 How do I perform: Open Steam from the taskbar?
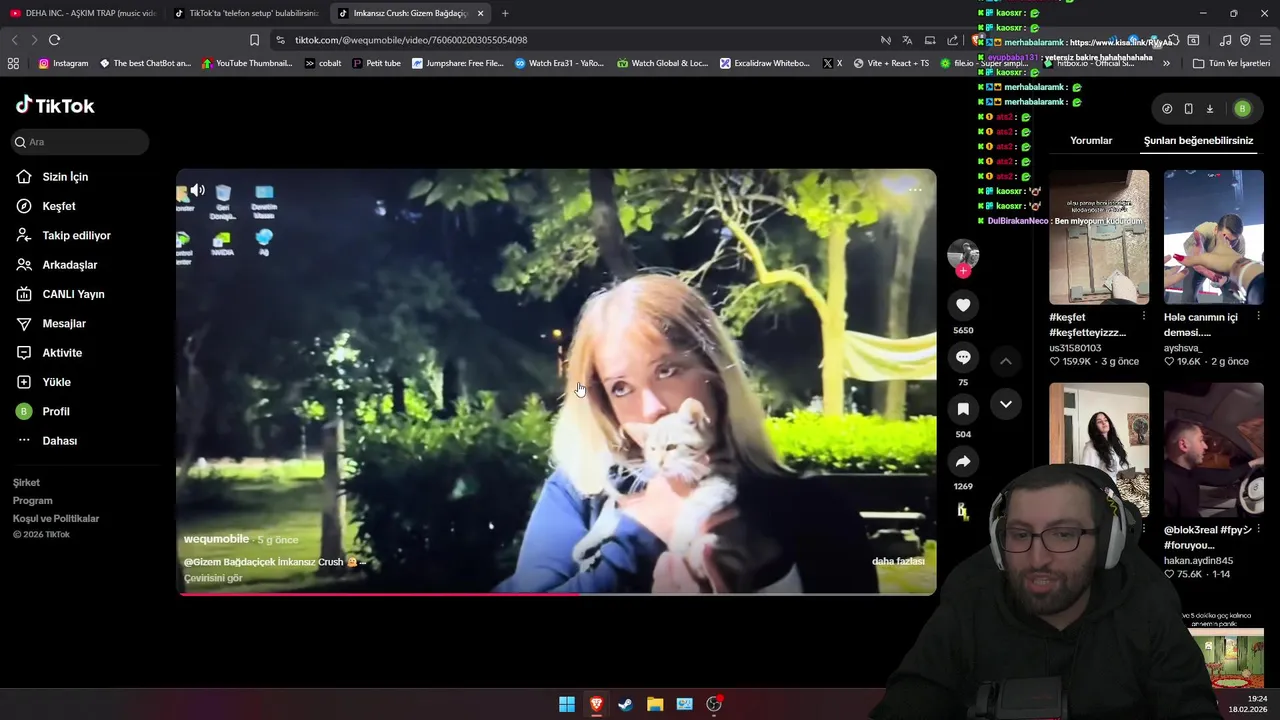click(625, 704)
